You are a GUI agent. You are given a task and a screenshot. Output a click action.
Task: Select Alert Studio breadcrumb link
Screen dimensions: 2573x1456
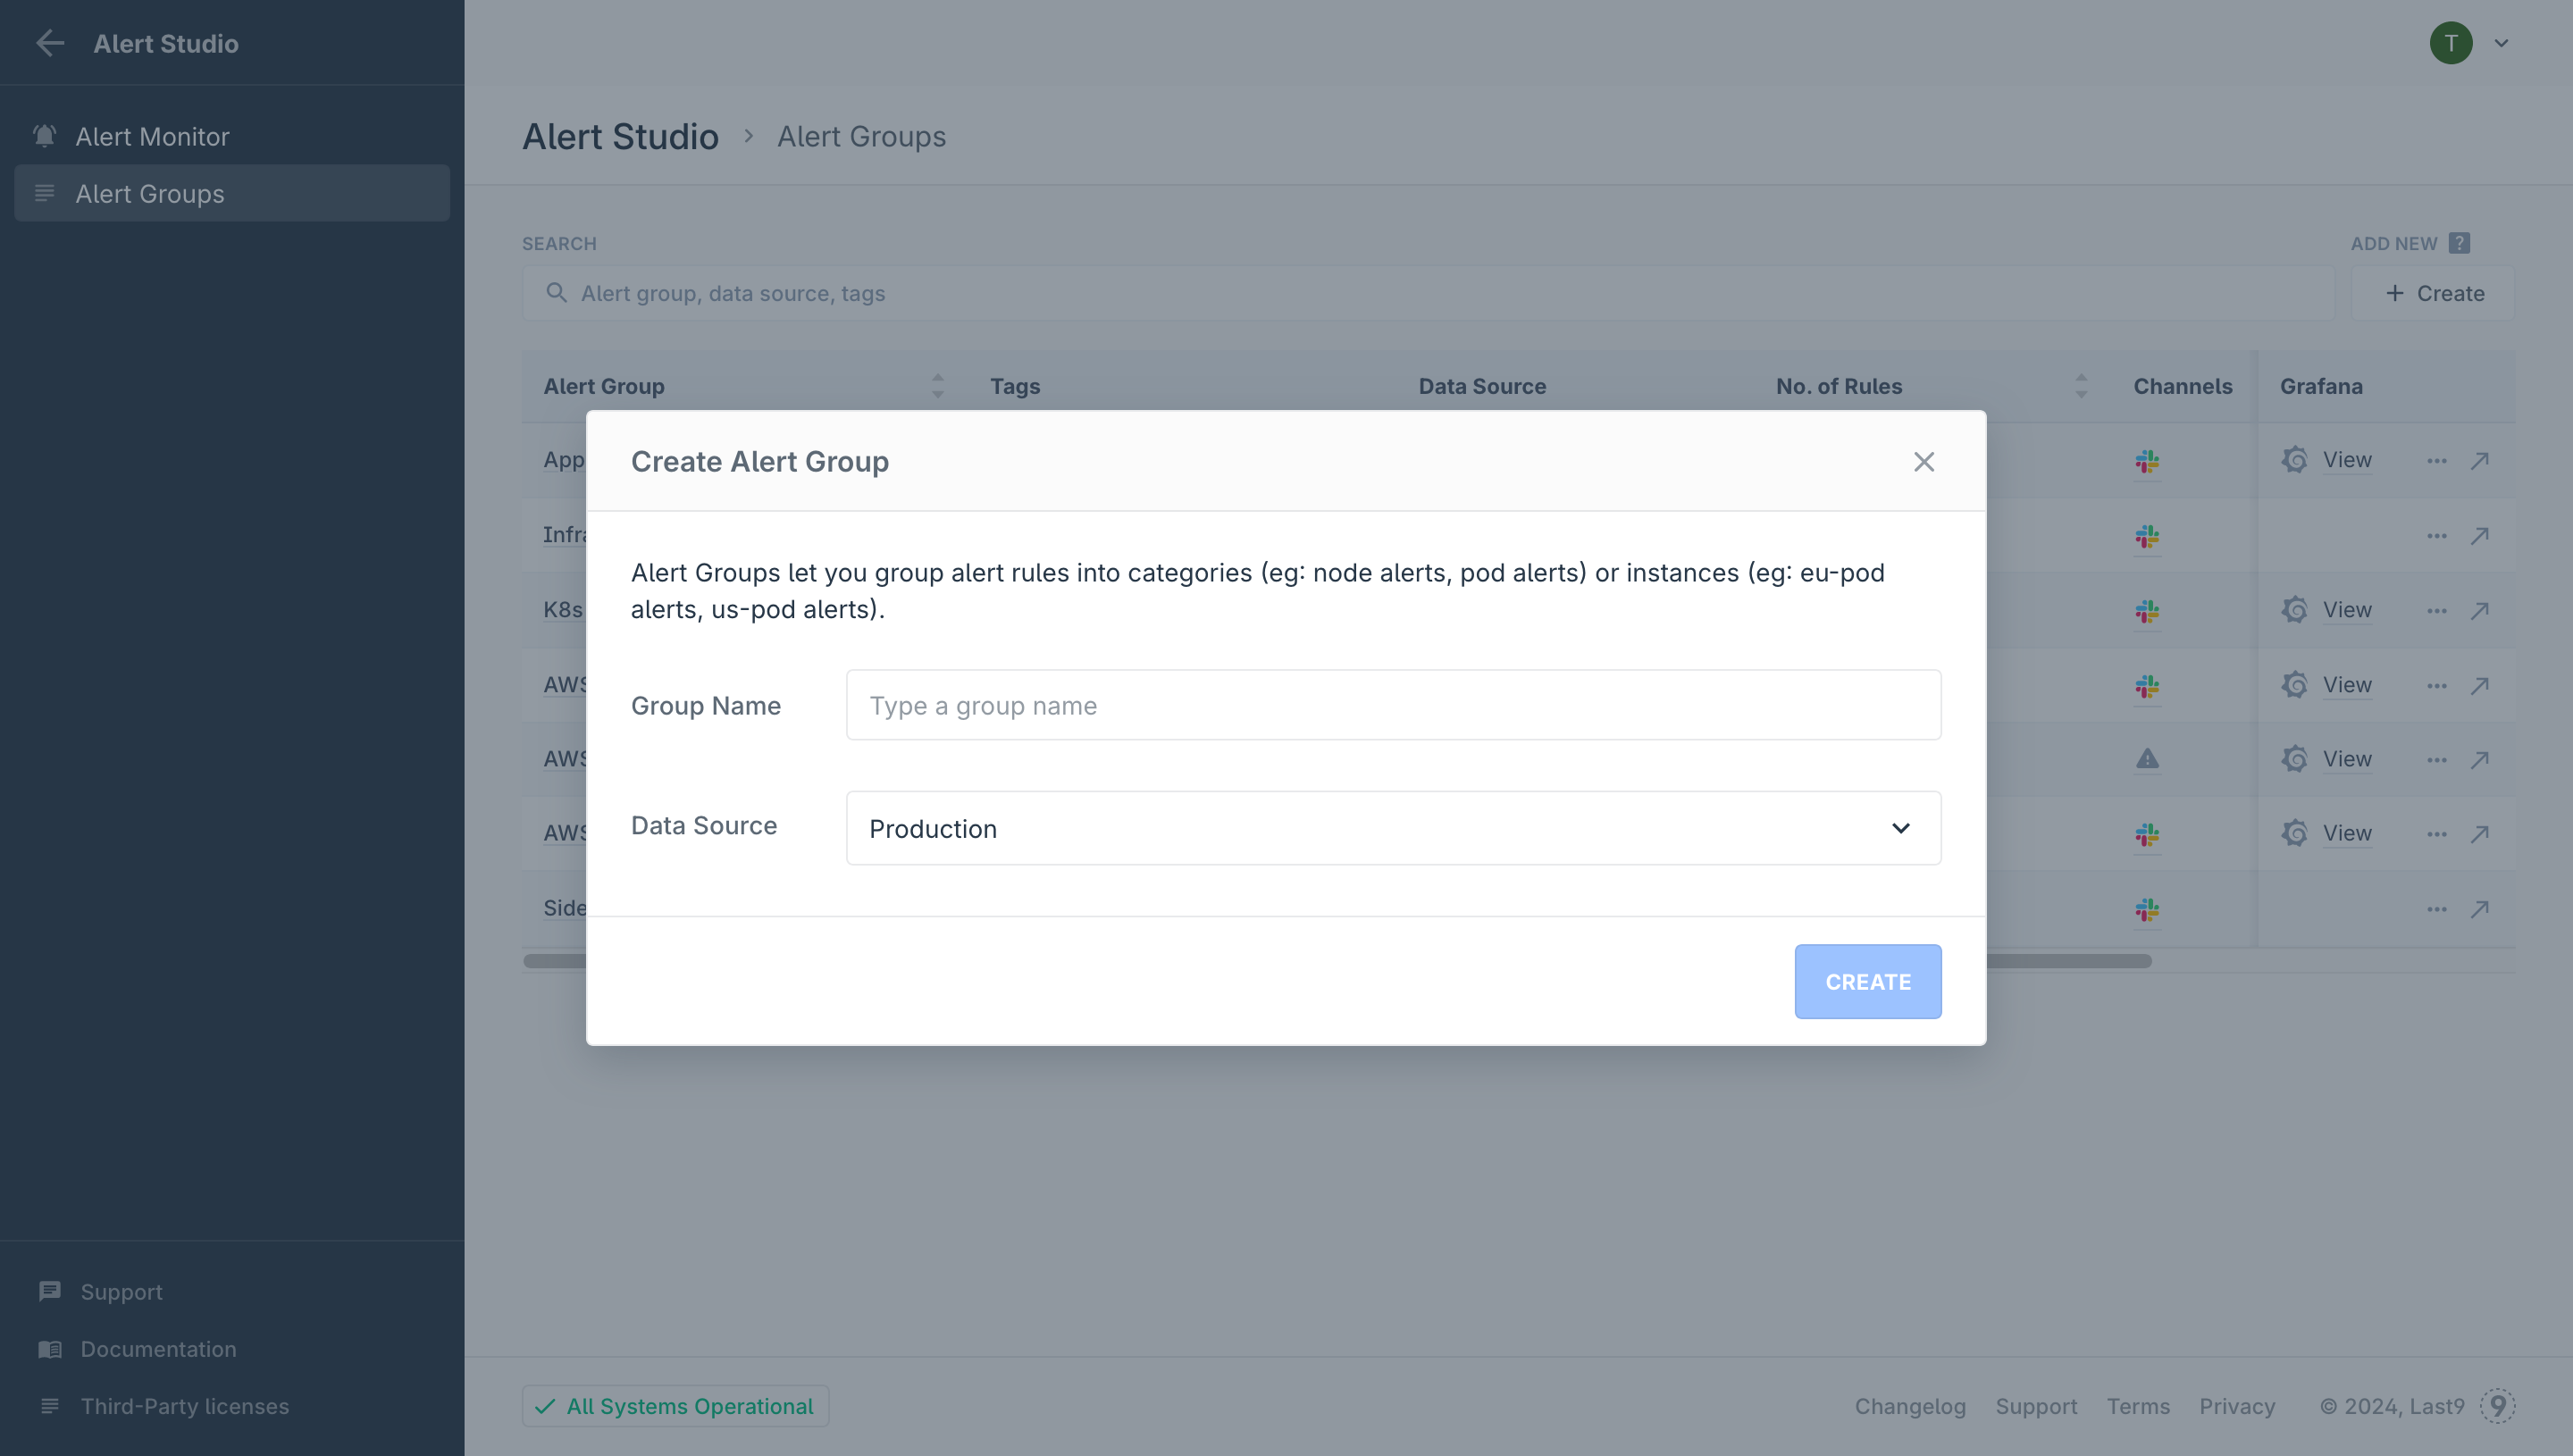point(618,134)
